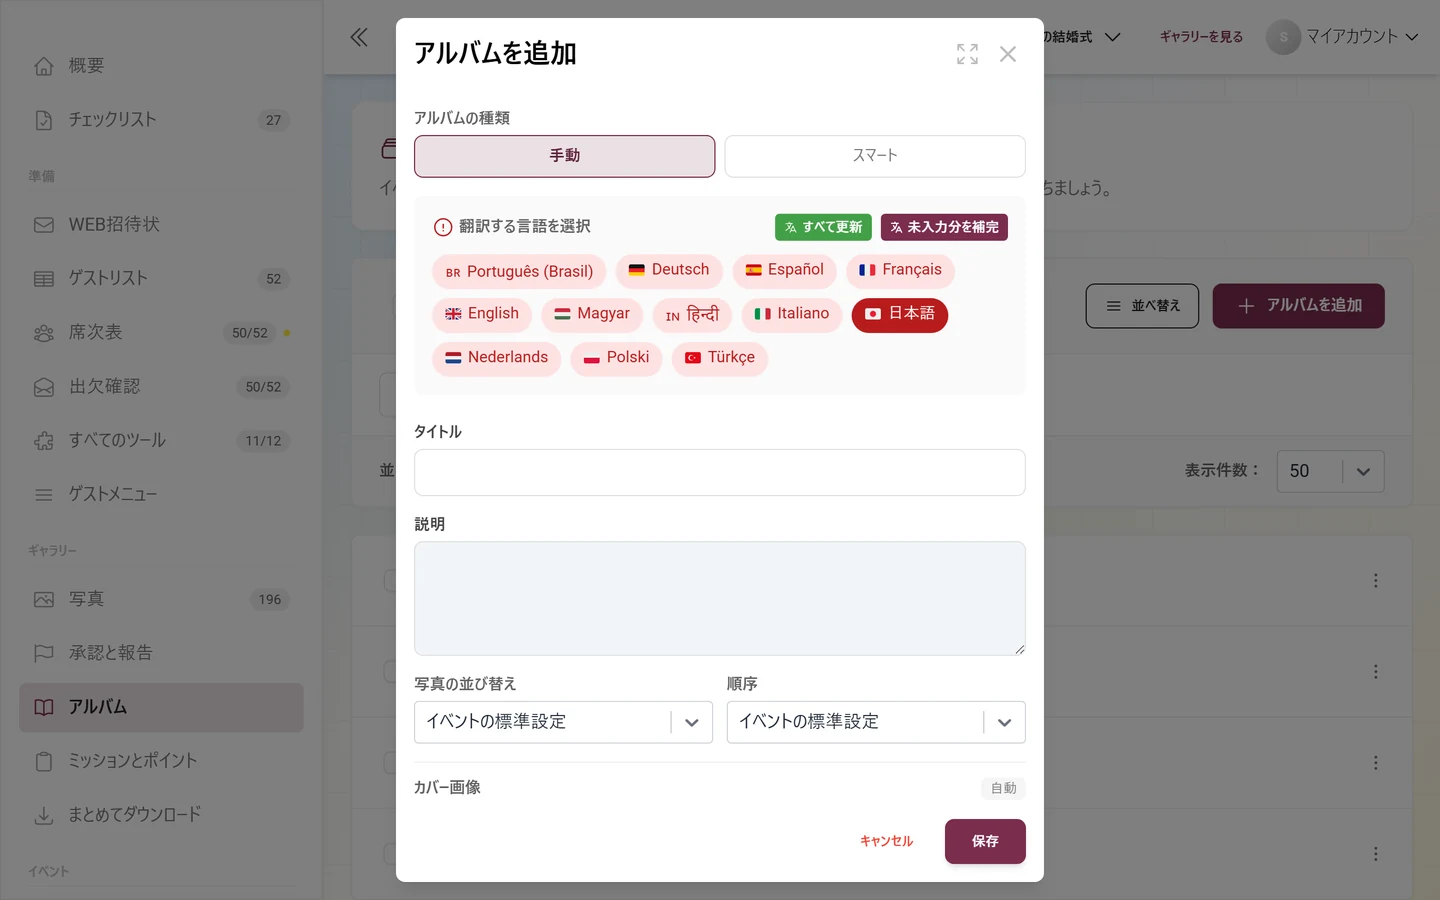The height and width of the screenshot is (900, 1440).
Task: Click the すべてのツール puzzle icon
Action: pos(44,441)
